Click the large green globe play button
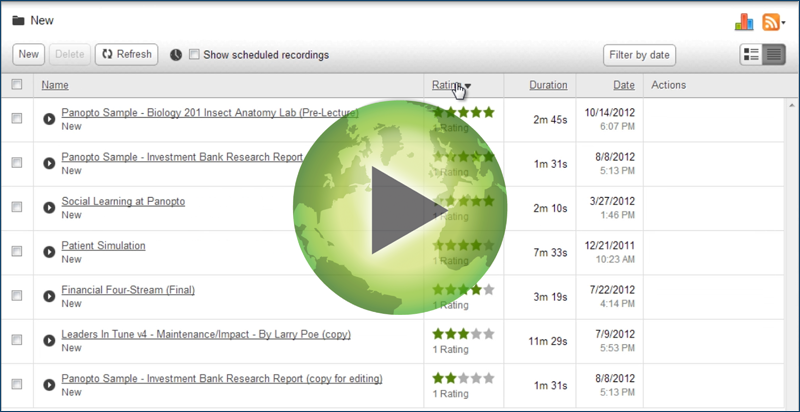The width and height of the screenshot is (800, 412). (x=400, y=207)
